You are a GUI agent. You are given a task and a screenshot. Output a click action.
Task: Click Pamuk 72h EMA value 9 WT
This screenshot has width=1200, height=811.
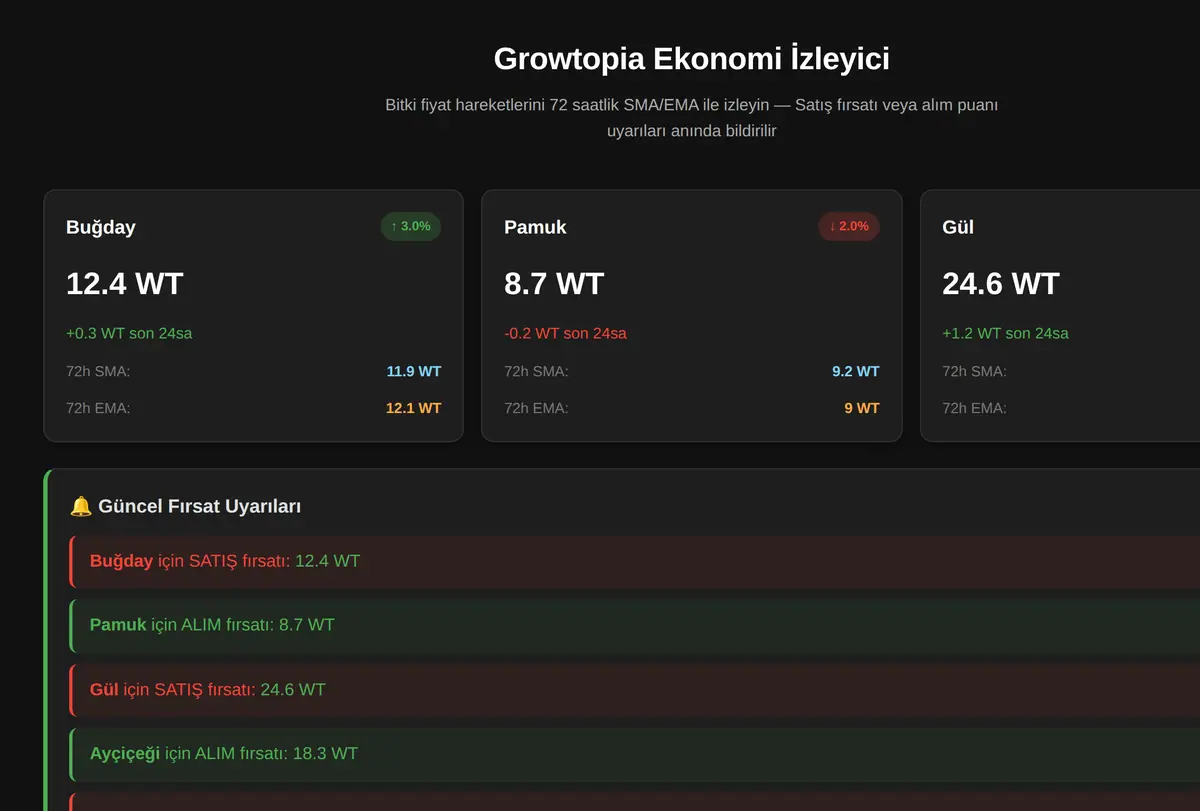(x=862, y=408)
